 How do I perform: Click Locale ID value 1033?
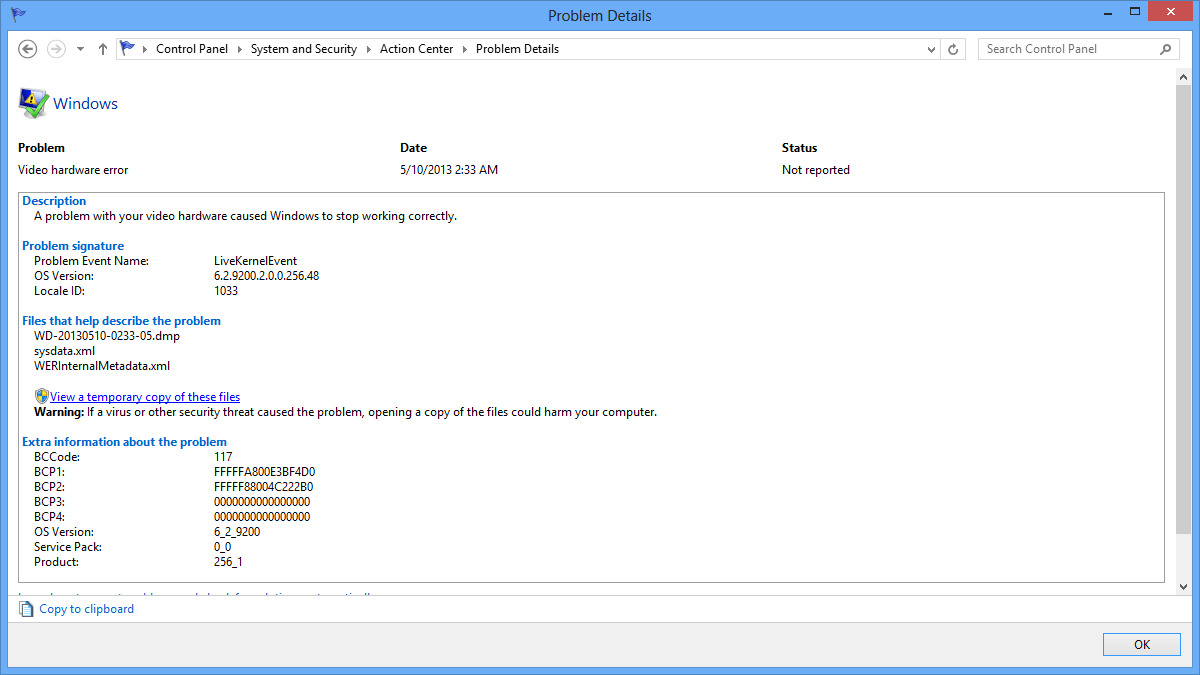pyautogui.click(x=226, y=291)
